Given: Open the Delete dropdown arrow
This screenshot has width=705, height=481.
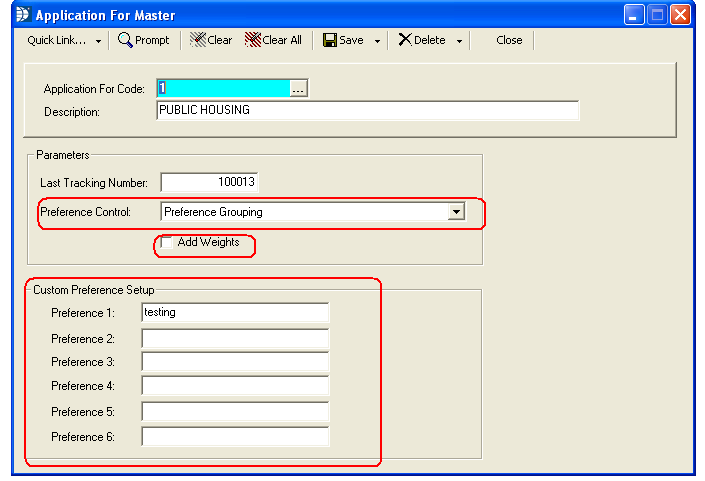Looking at the screenshot, I should [459, 41].
